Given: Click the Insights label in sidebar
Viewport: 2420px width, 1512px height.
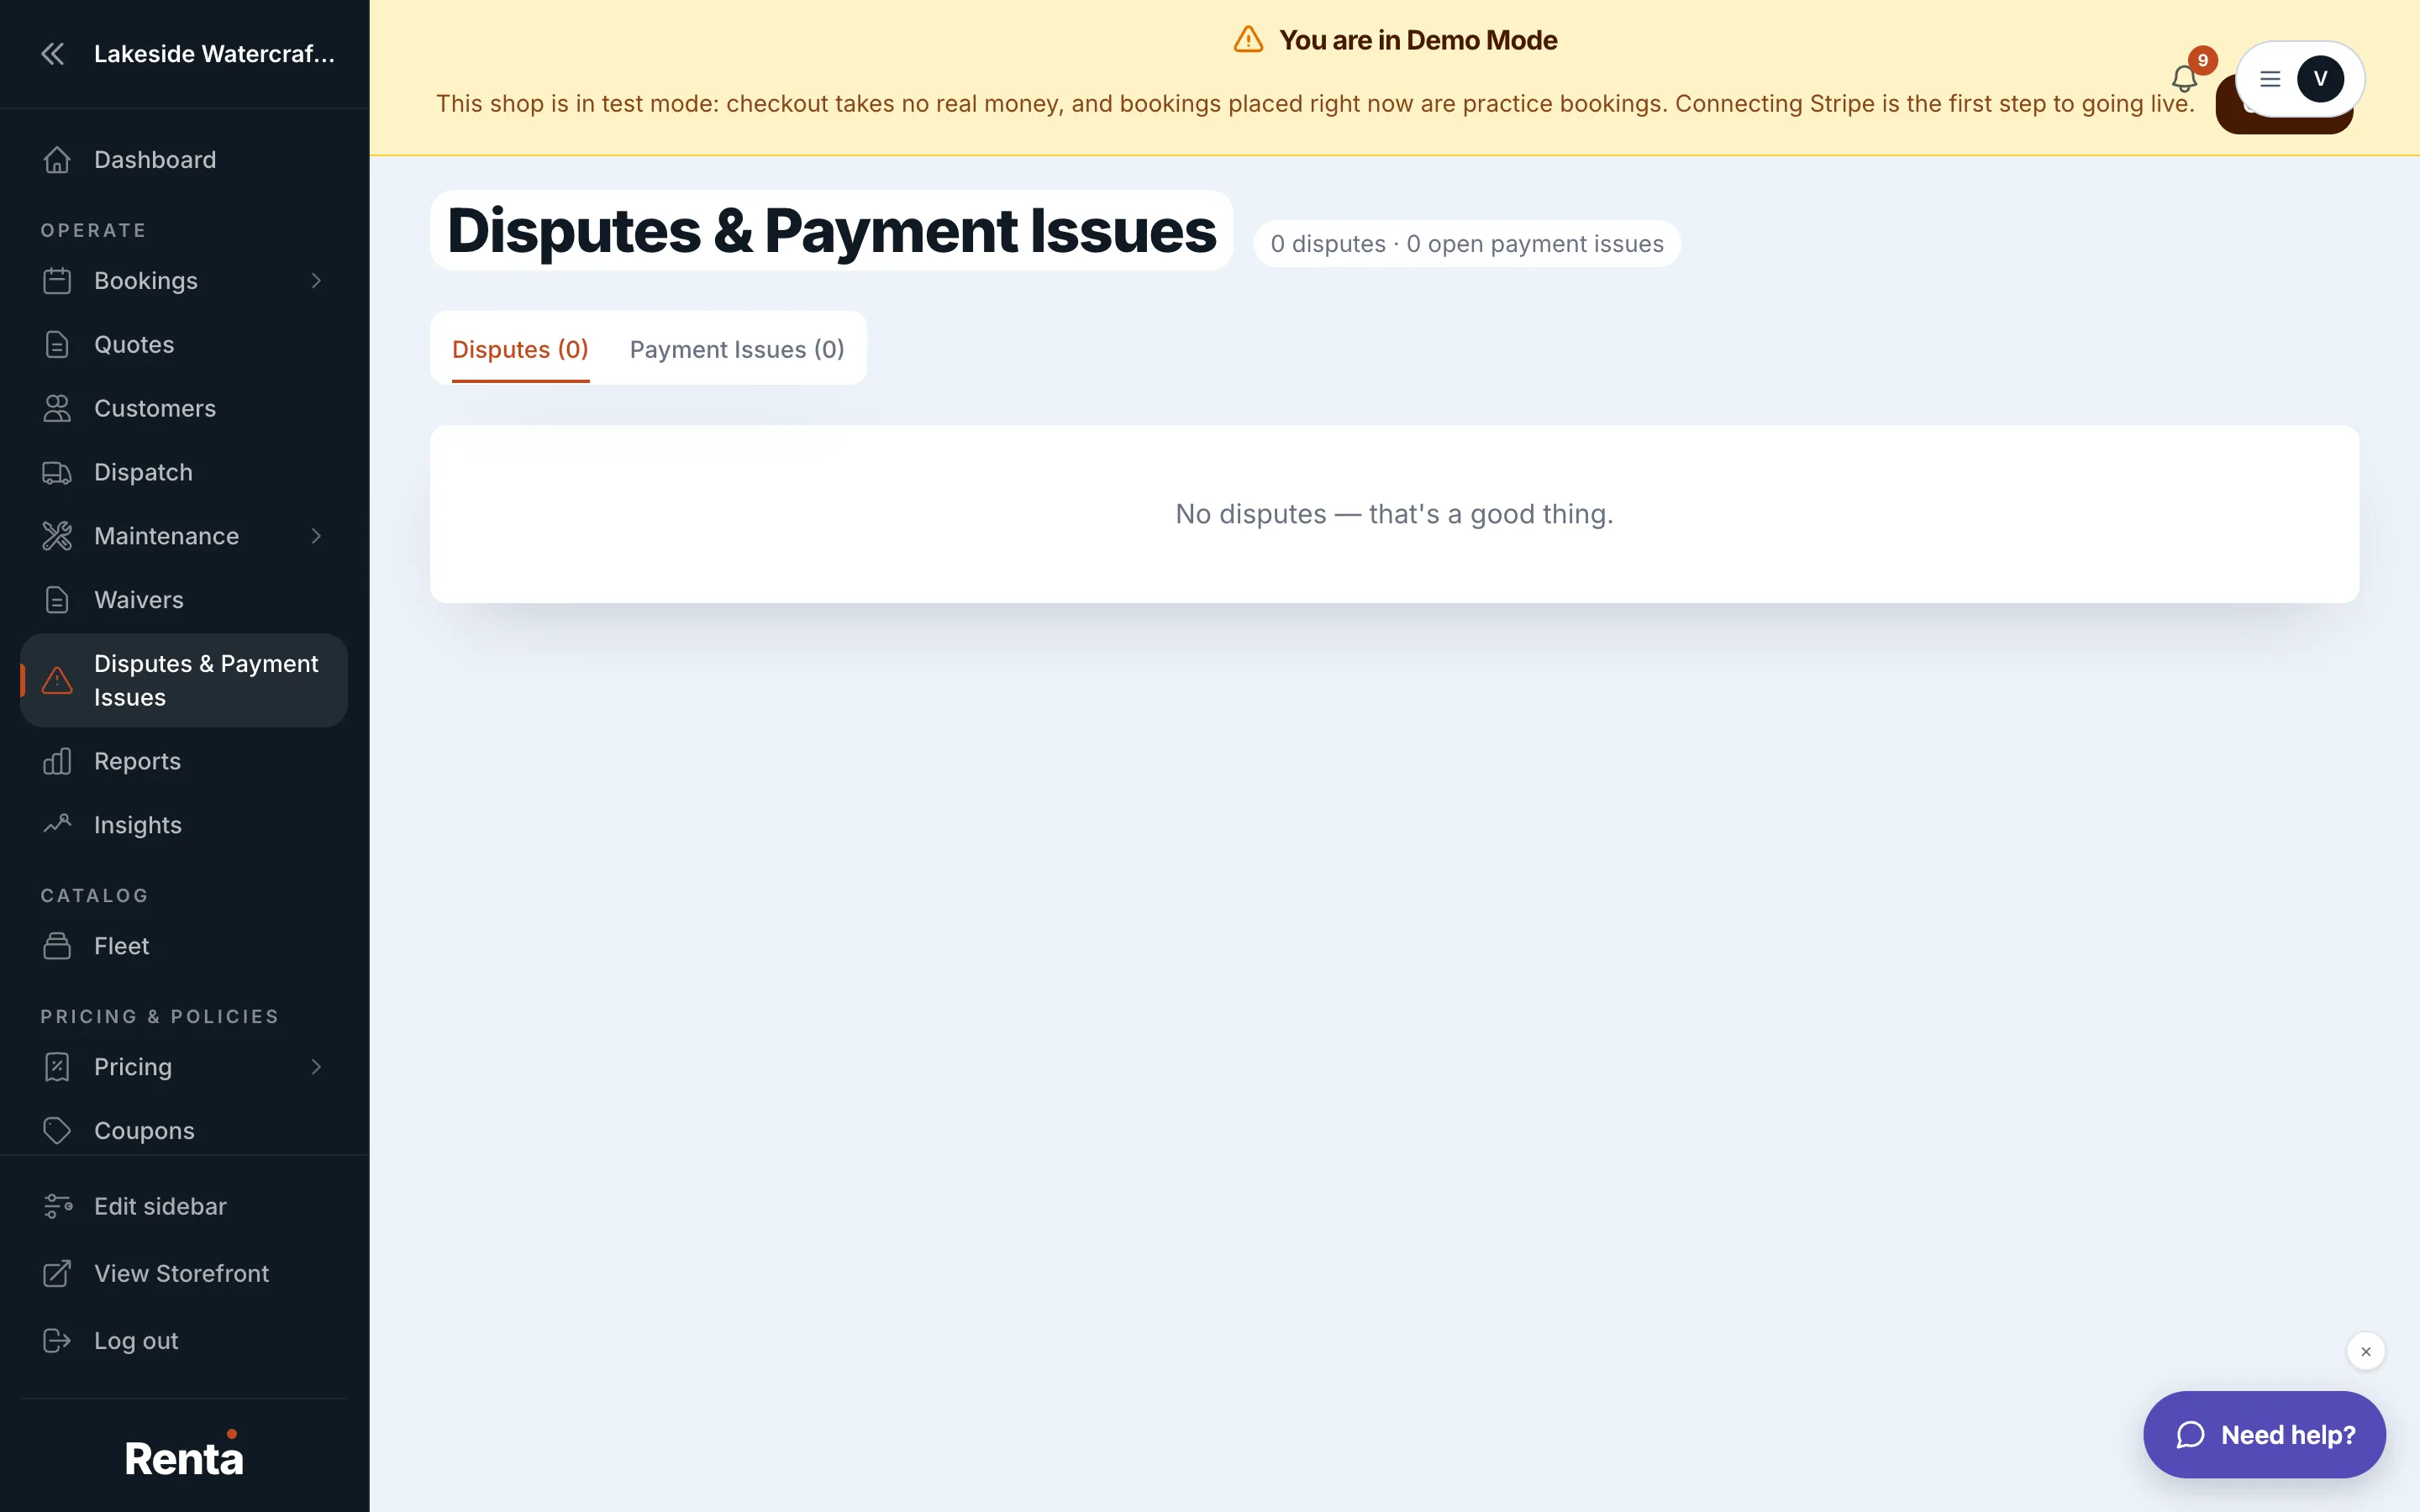Looking at the screenshot, I should [138, 826].
